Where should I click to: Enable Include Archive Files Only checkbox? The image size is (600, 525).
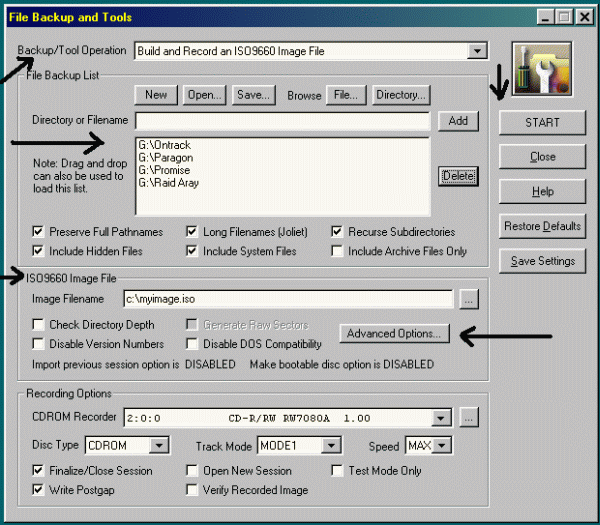(337, 251)
